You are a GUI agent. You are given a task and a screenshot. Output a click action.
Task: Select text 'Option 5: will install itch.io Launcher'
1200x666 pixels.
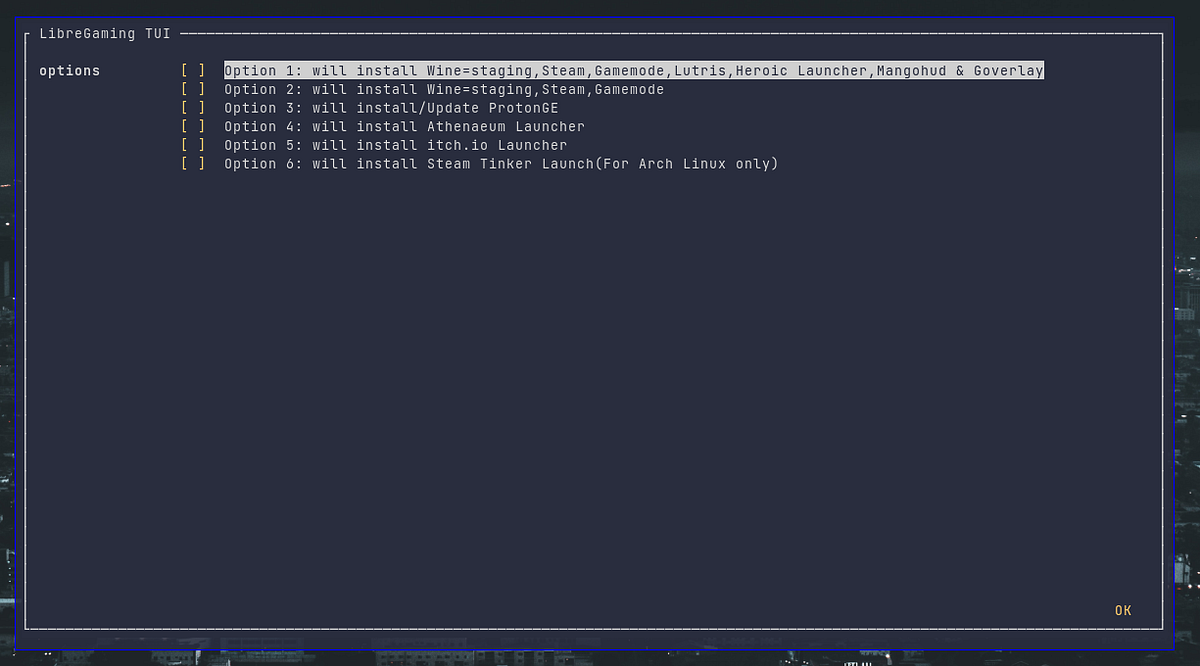(396, 145)
